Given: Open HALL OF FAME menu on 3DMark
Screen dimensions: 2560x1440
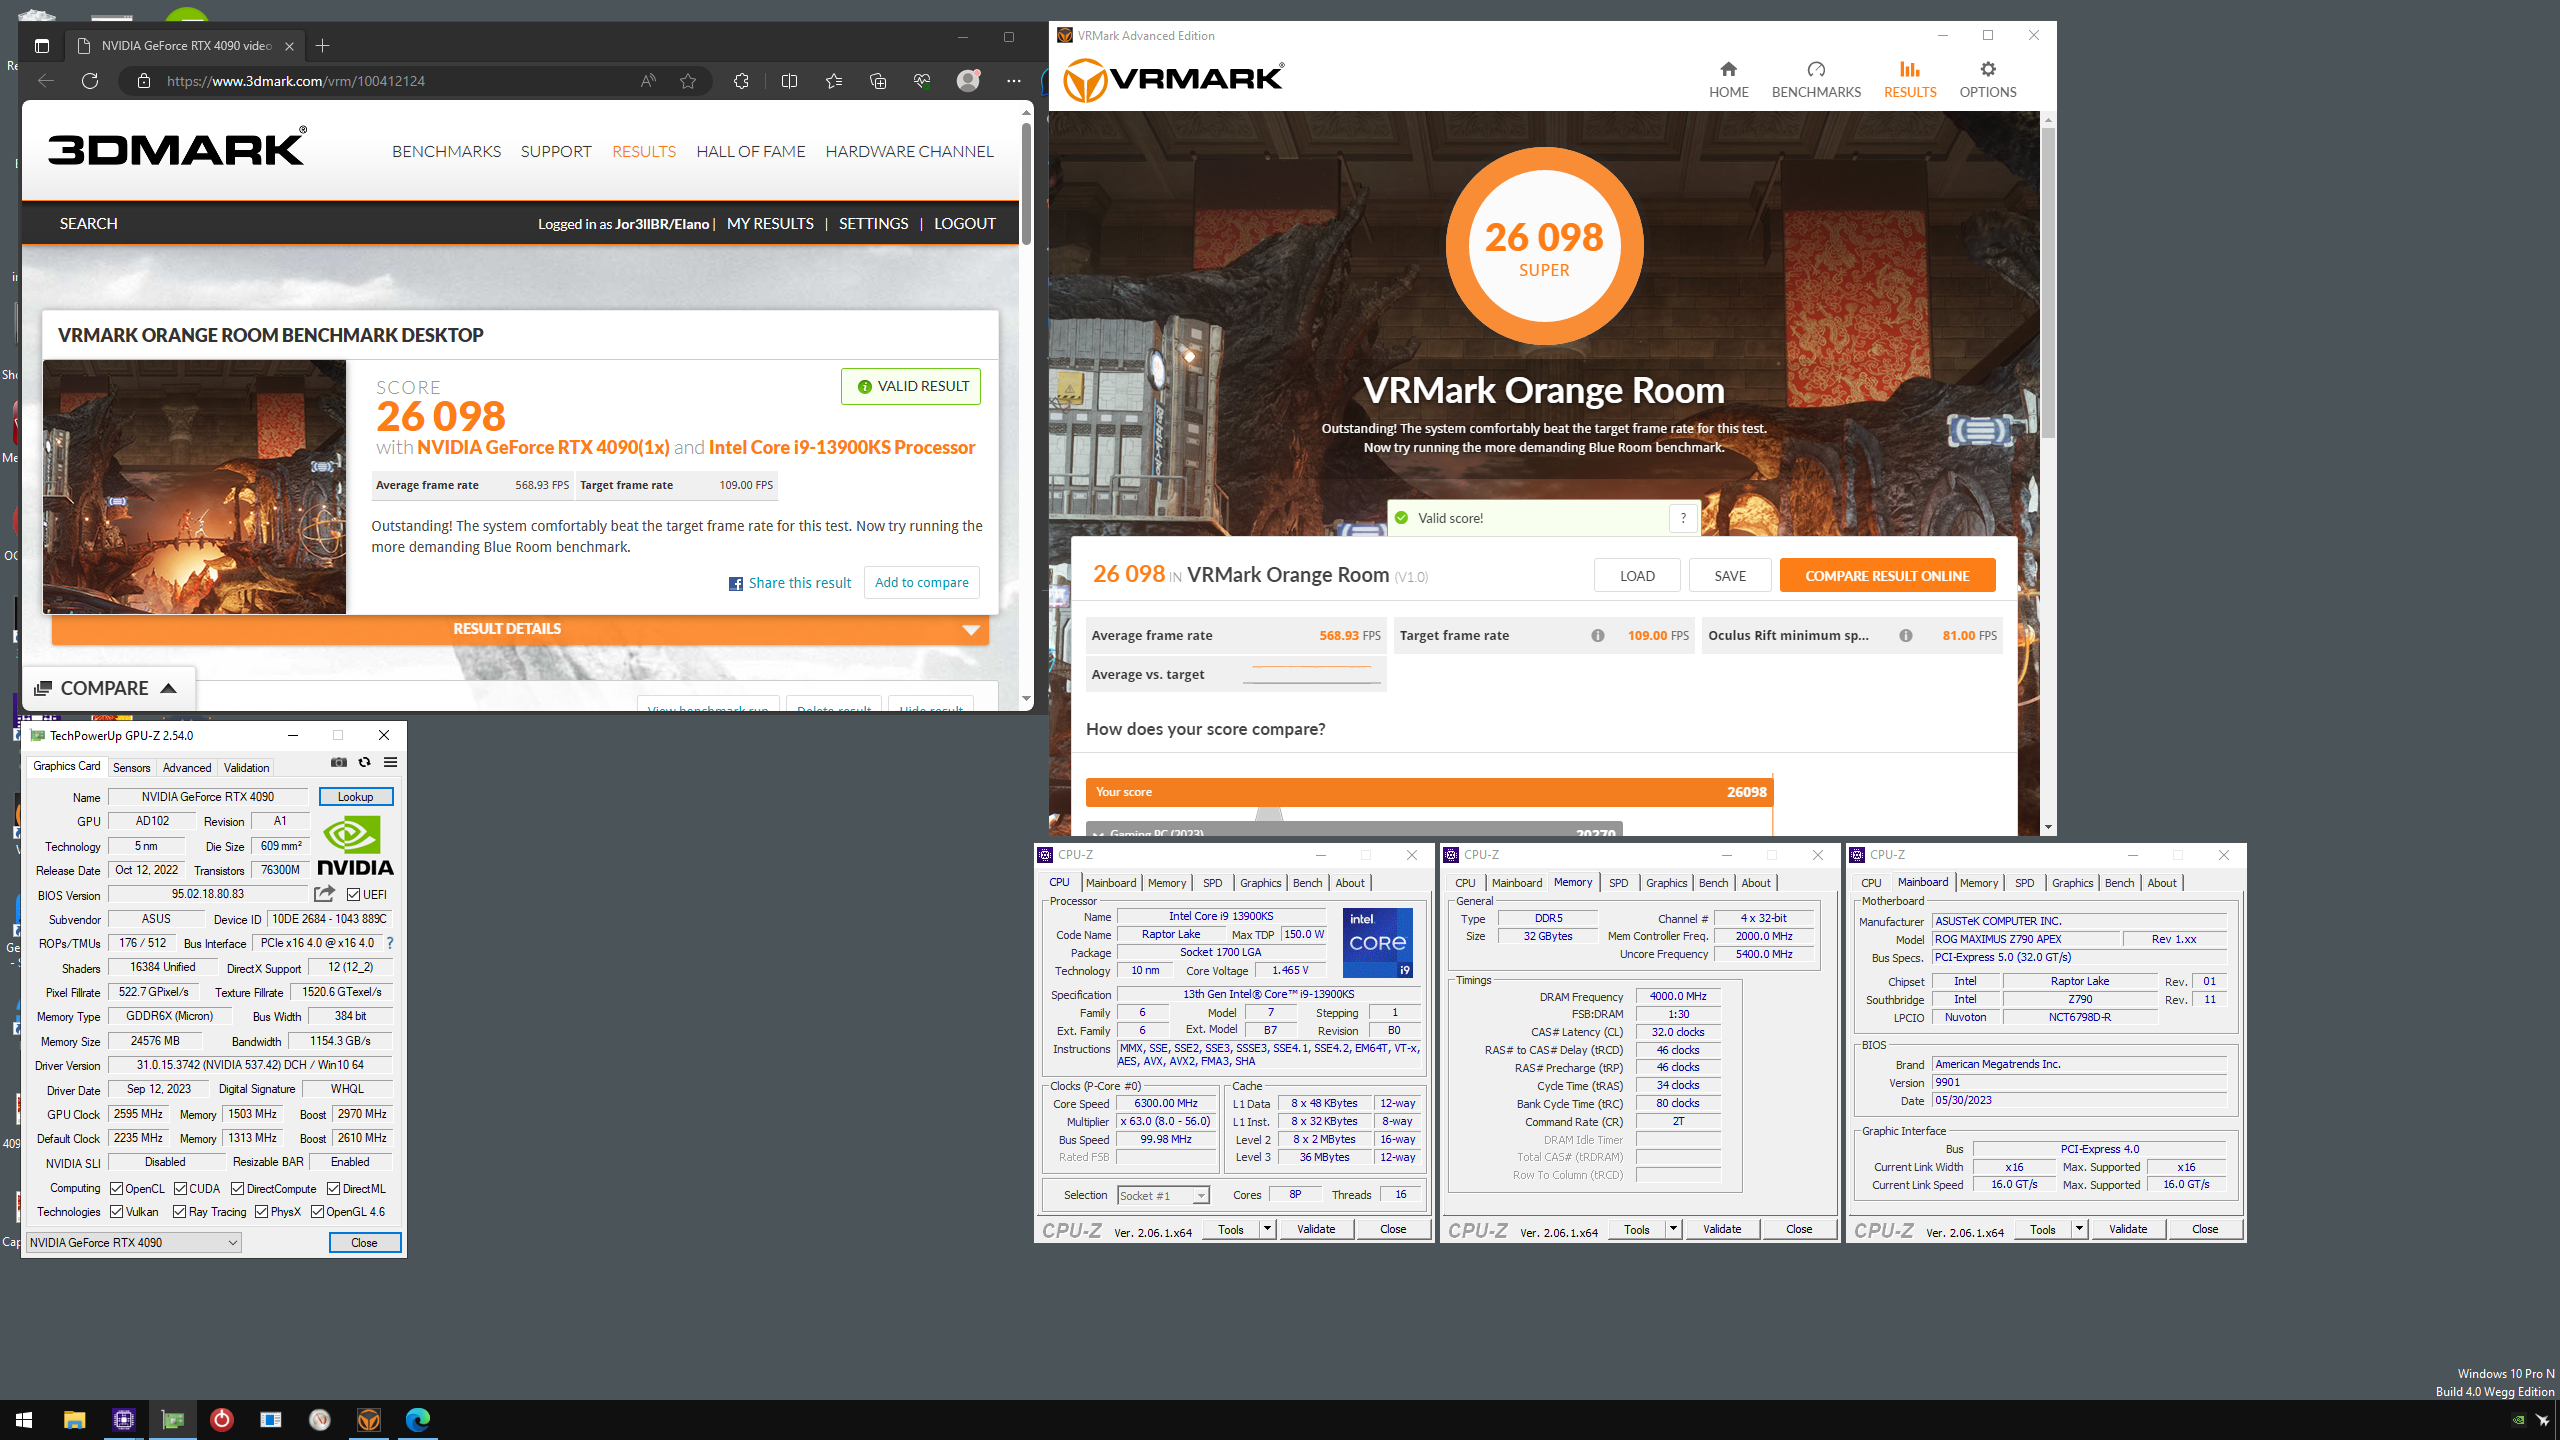Looking at the screenshot, I should (x=750, y=152).
